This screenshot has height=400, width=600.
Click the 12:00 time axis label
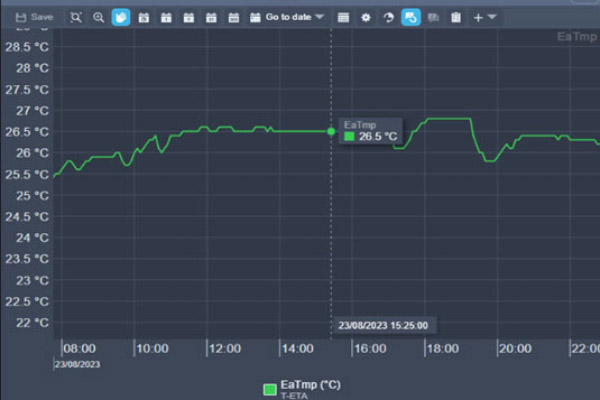pyautogui.click(x=225, y=349)
